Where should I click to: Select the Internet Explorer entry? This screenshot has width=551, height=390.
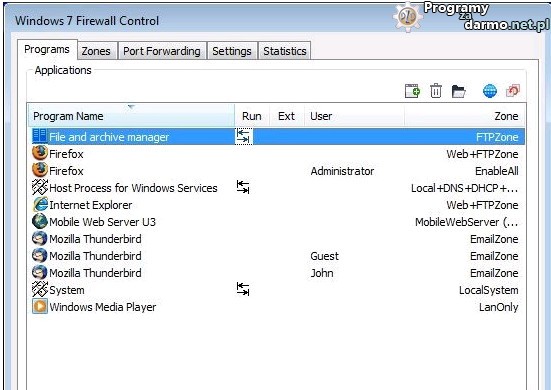[91, 205]
